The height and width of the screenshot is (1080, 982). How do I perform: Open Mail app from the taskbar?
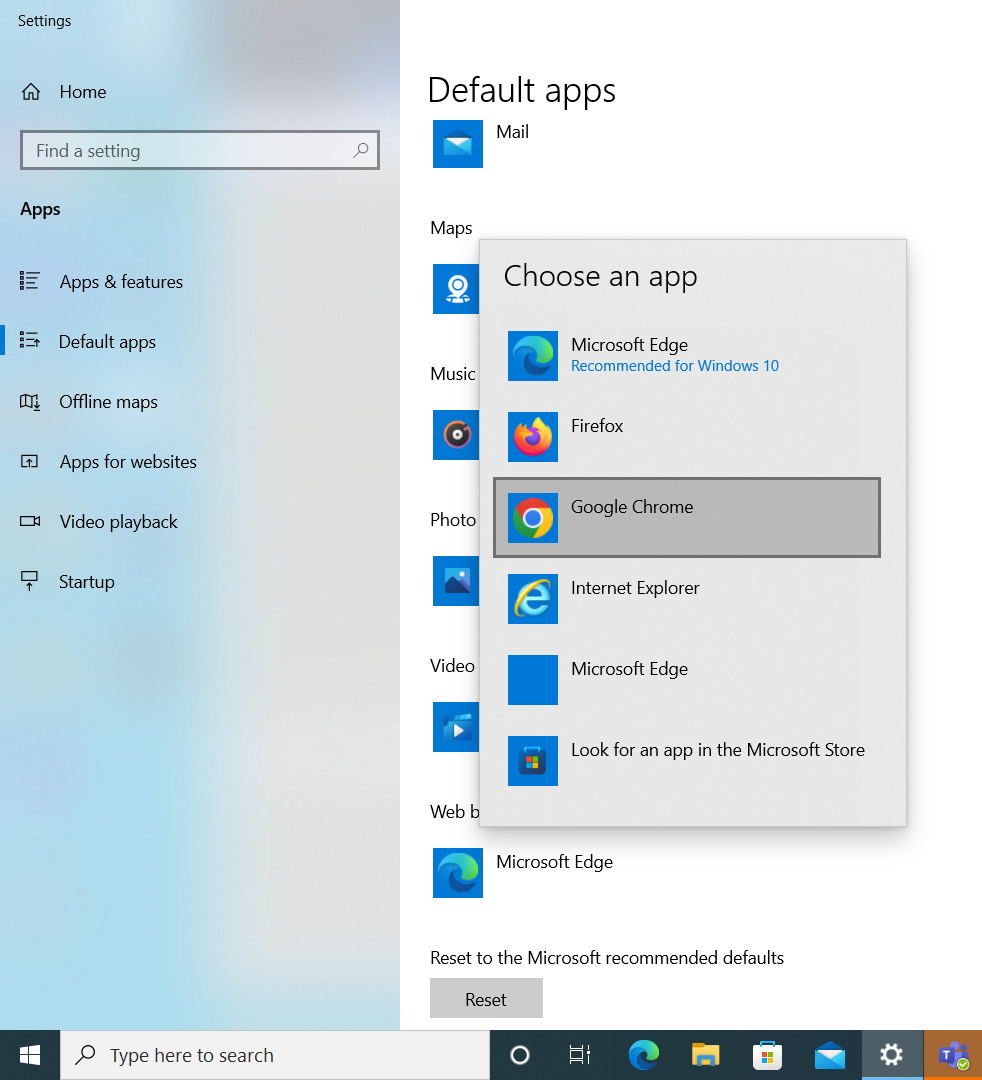(x=829, y=1055)
